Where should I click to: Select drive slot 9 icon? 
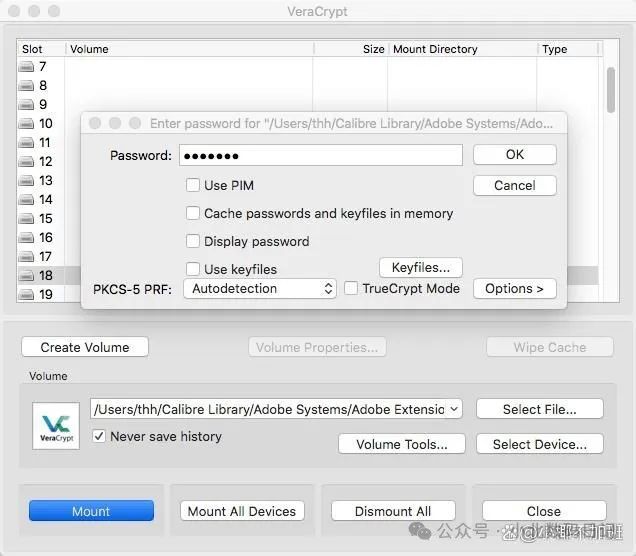[x=26, y=105]
